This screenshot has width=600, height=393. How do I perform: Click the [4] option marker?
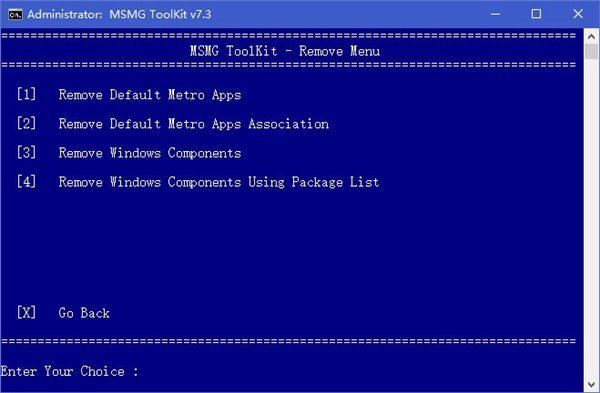[x=26, y=182]
